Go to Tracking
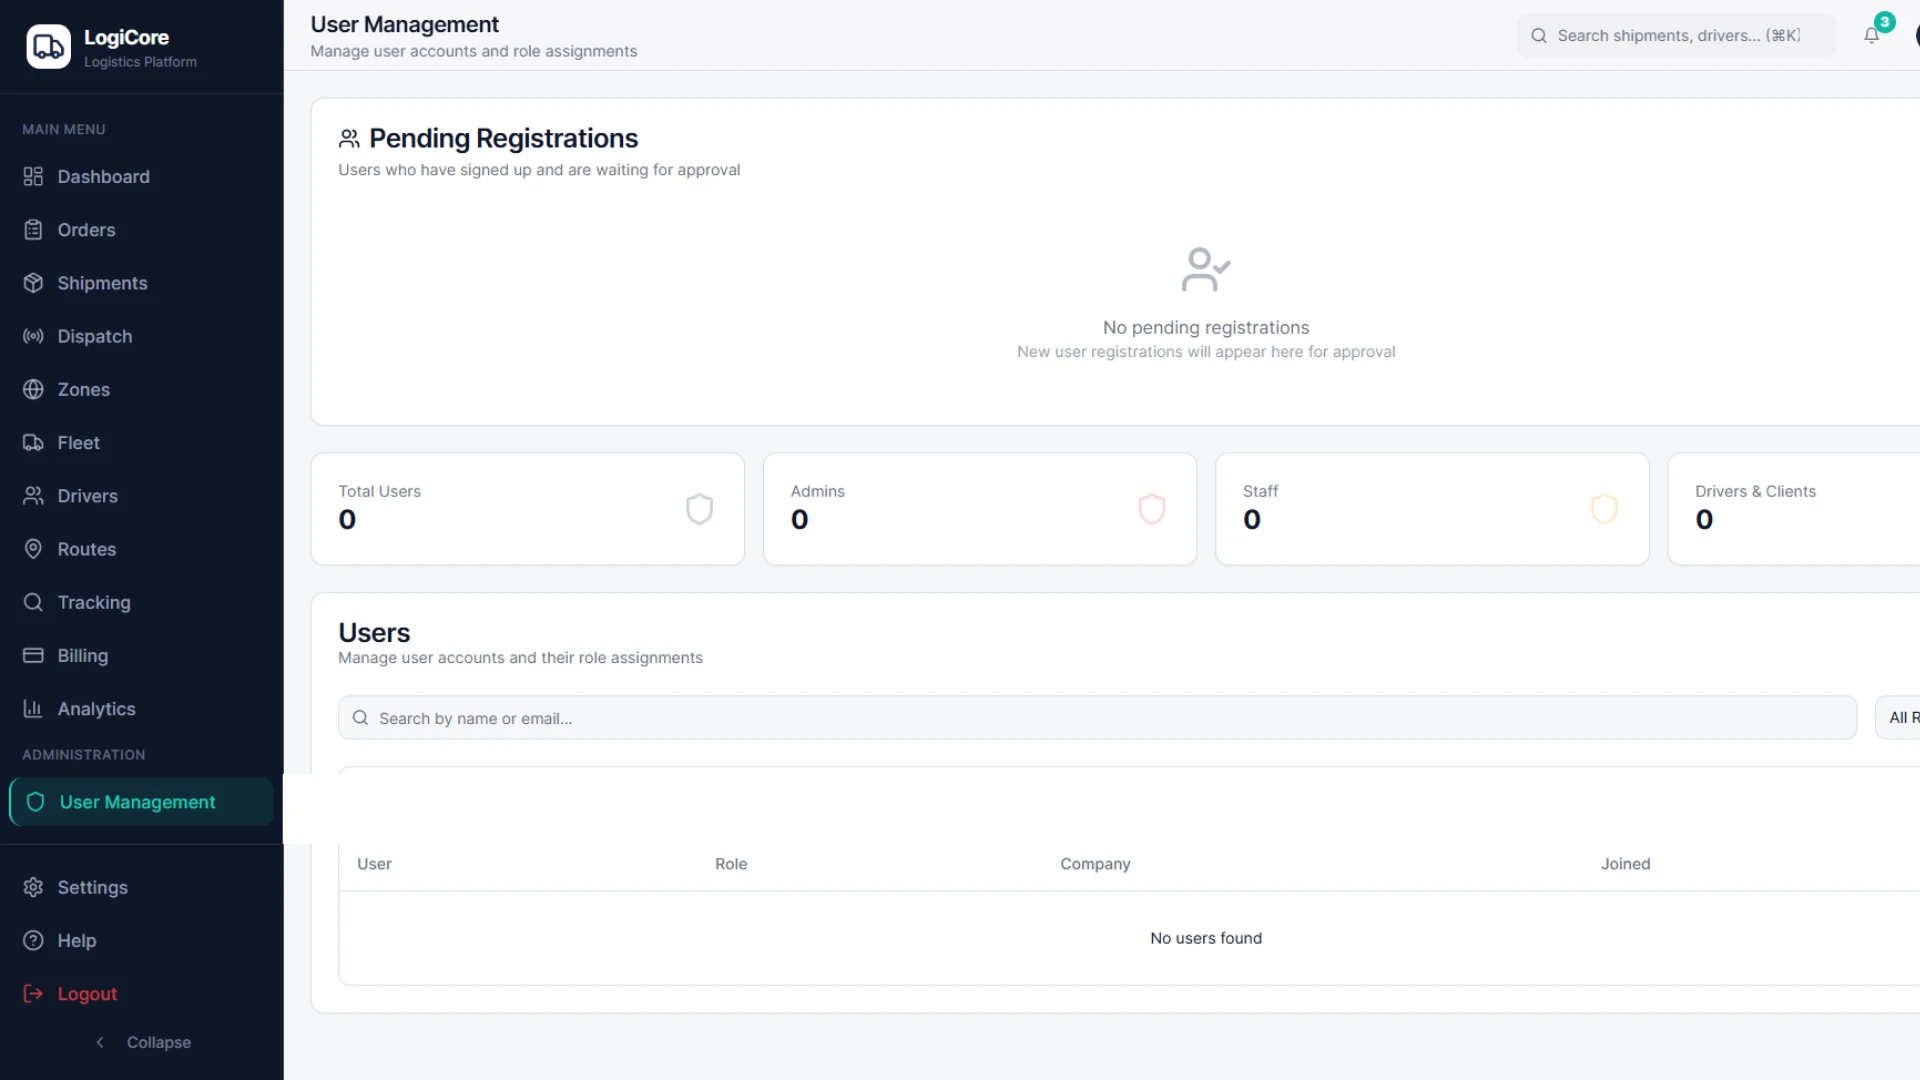Viewport: 1920px width, 1080px height. [x=142, y=602]
